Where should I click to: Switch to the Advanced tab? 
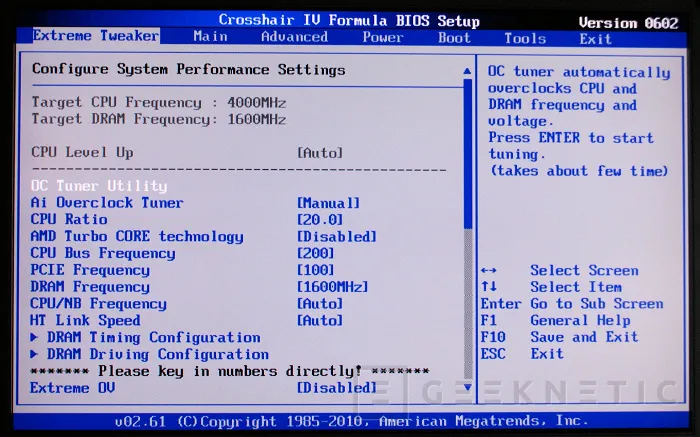click(294, 37)
